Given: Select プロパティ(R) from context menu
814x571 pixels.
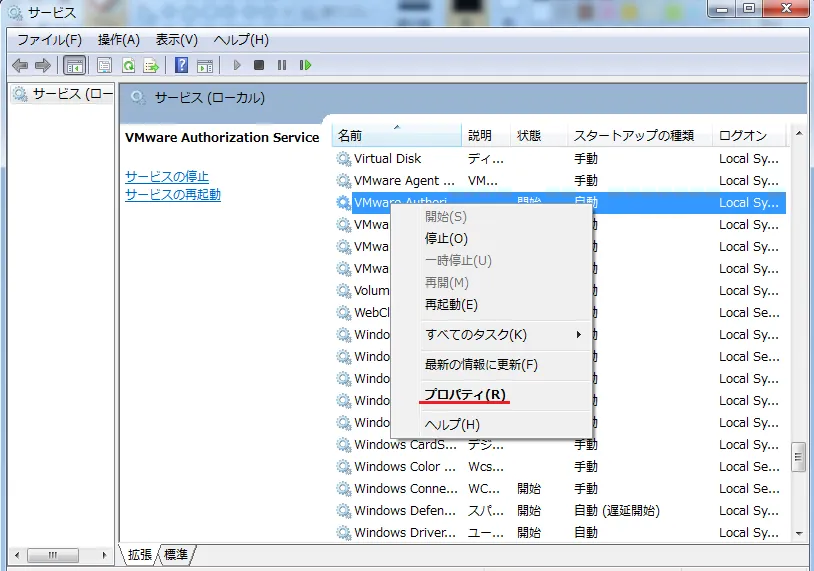Looking at the screenshot, I should pos(465,394).
